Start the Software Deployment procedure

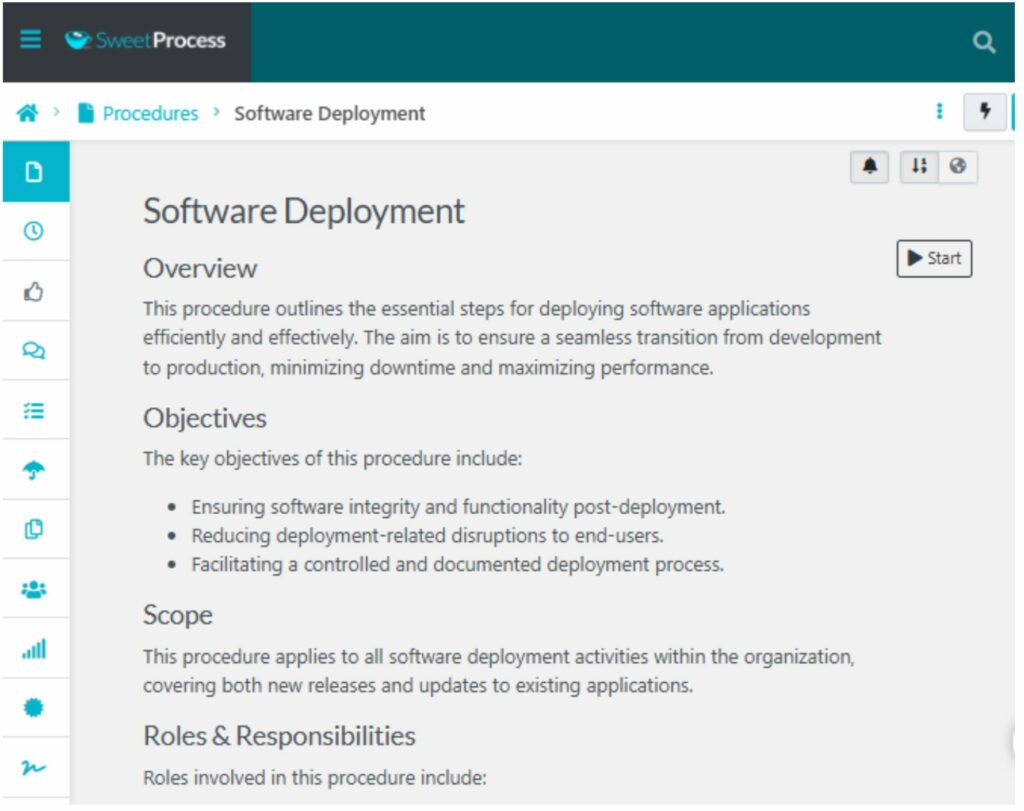[x=934, y=259]
